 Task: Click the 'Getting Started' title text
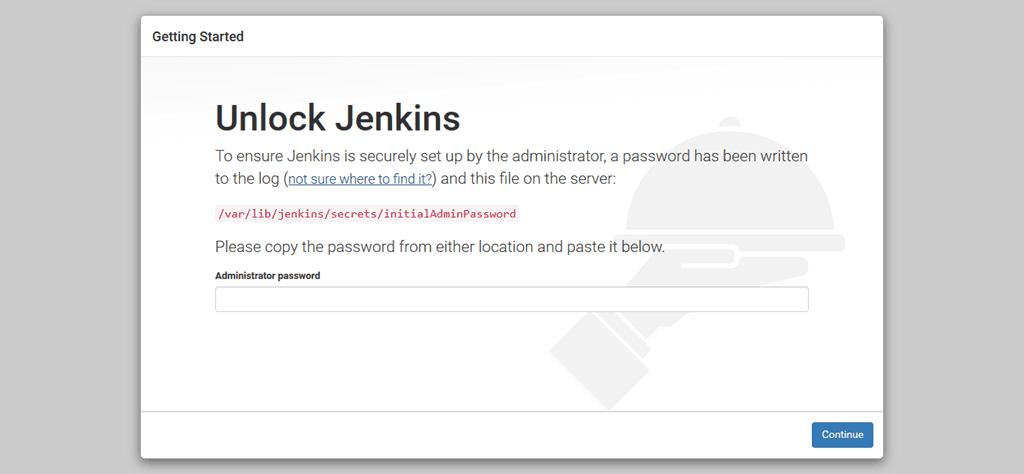(198, 37)
